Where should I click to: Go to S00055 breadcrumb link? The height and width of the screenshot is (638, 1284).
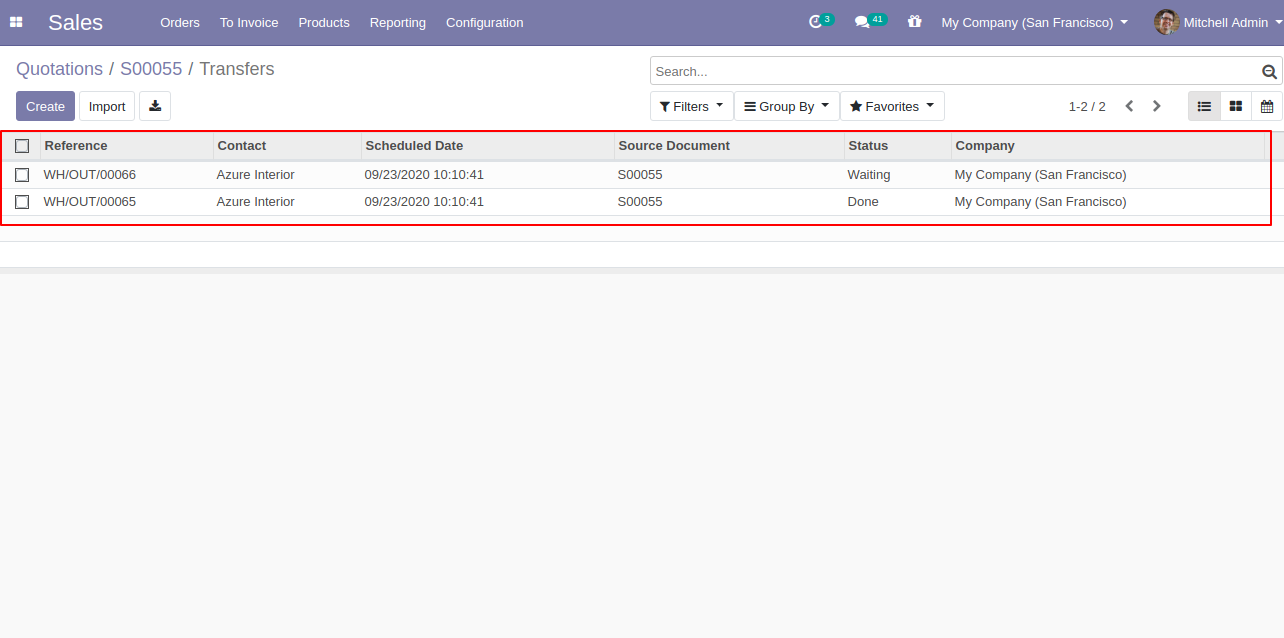point(151,69)
